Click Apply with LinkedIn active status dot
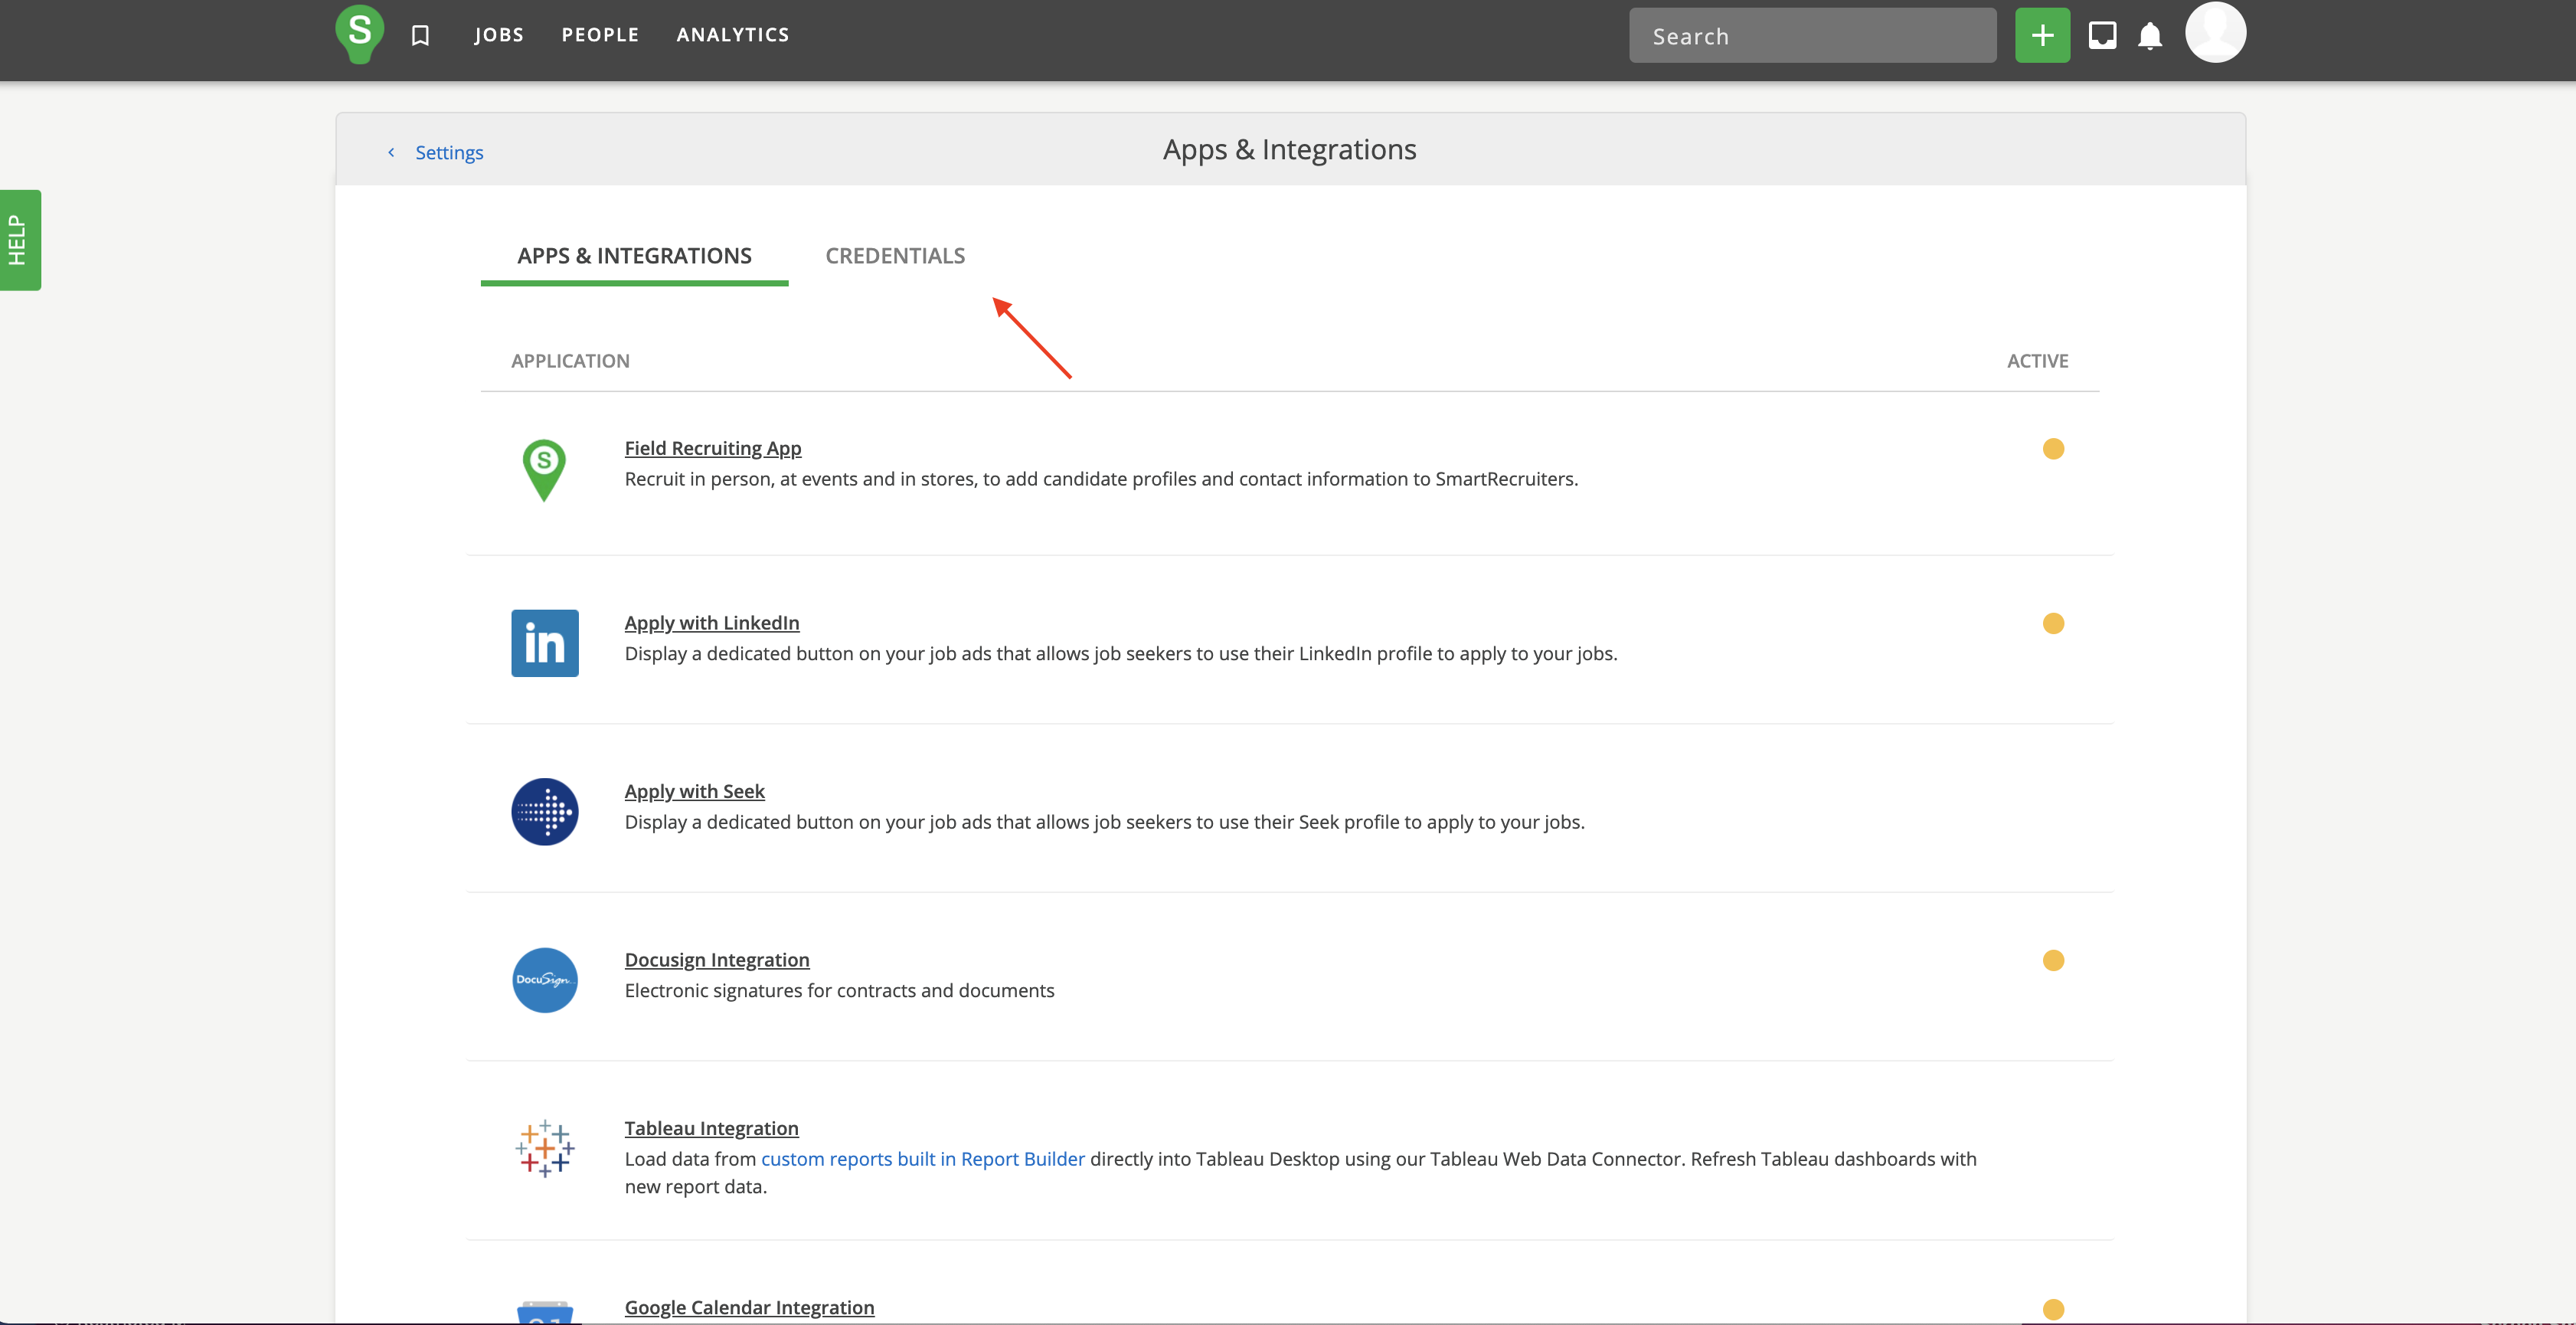The width and height of the screenshot is (2576, 1325). pyautogui.click(x=2053, y=624)
